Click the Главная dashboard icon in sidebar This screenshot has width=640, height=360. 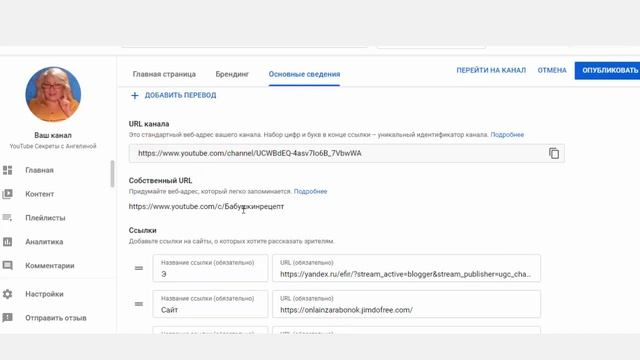(x=7, y=170)
